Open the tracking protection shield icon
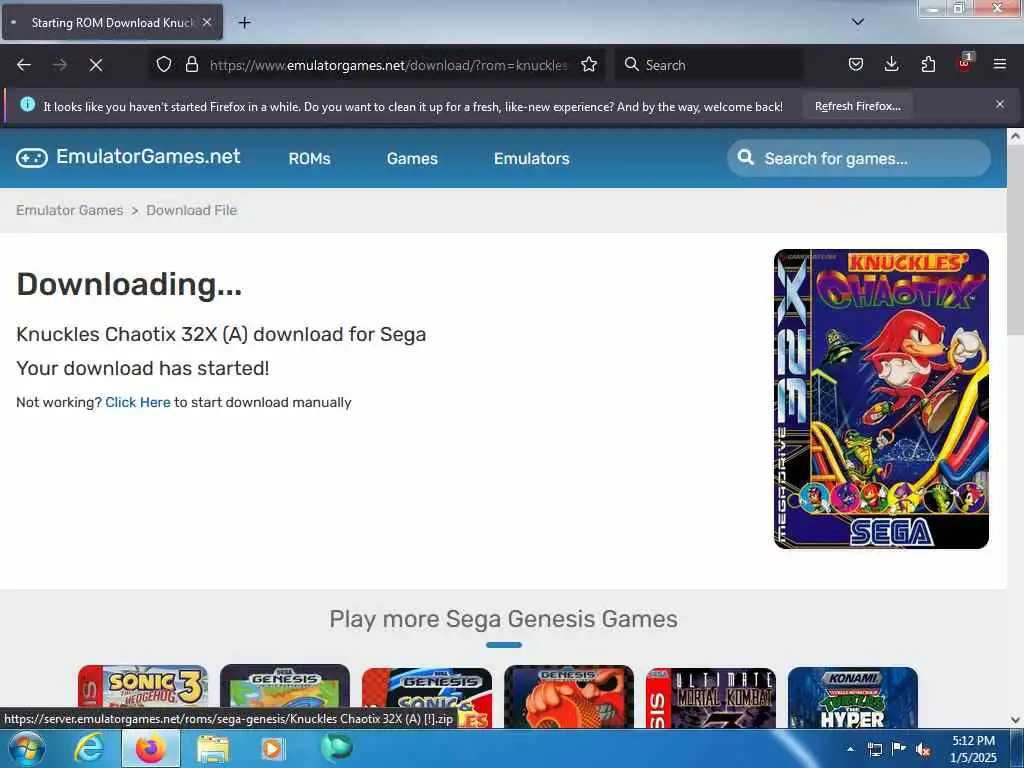 pyautogui.click(x=164, y=64)
